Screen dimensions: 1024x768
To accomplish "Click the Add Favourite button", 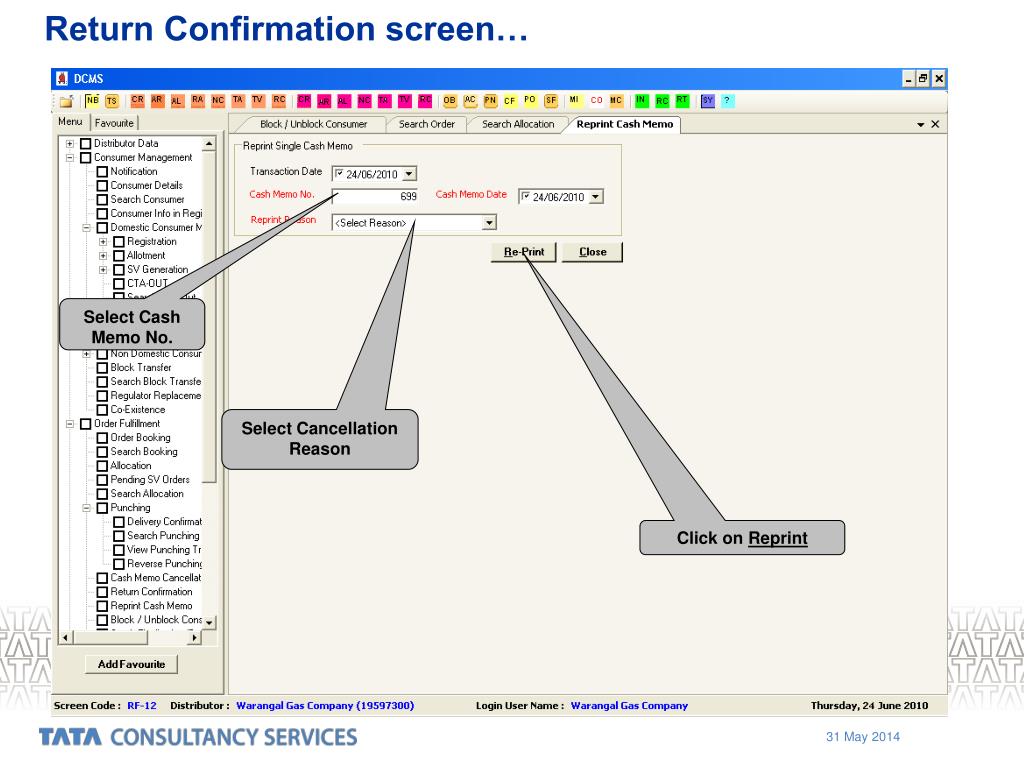I will point(131,664).
